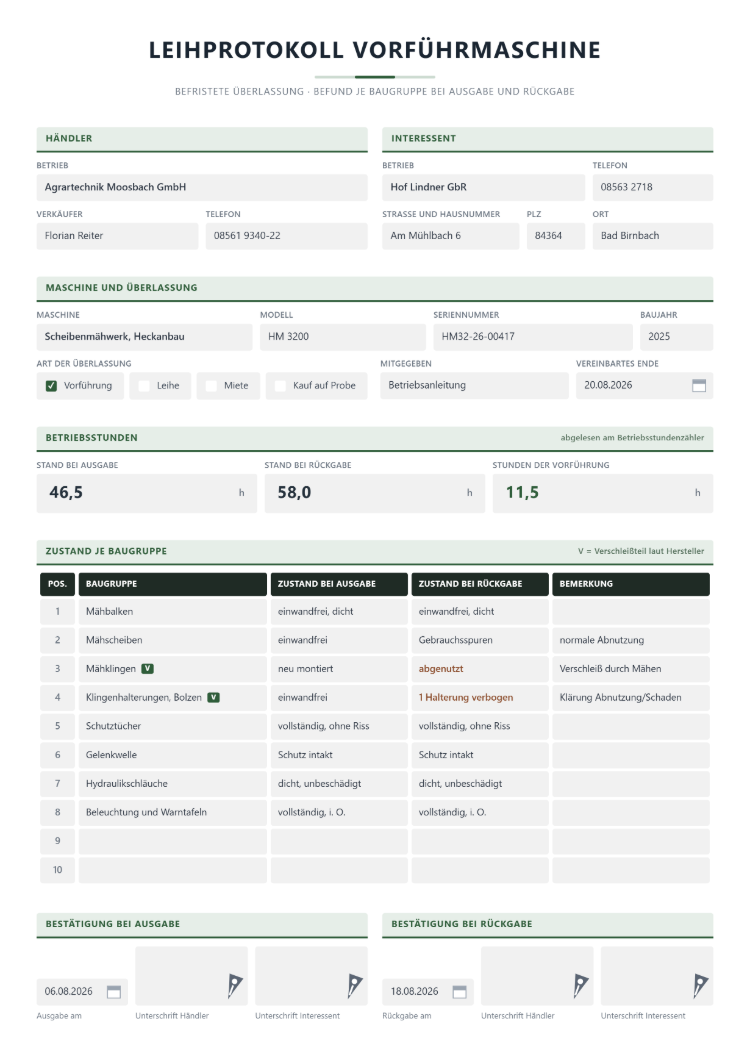Click column header Zustand bei Ausgabe
This screenshot has height=1060, width=750.
click(x=339, y=584)
